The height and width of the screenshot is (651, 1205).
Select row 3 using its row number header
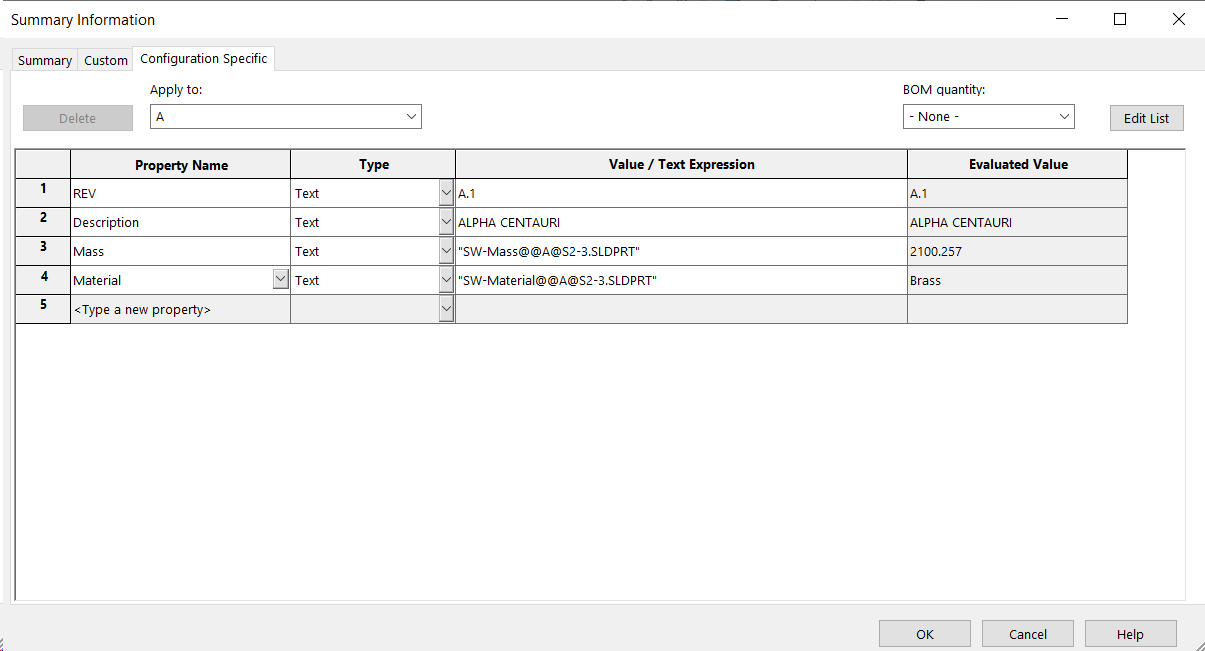point(42,250)
